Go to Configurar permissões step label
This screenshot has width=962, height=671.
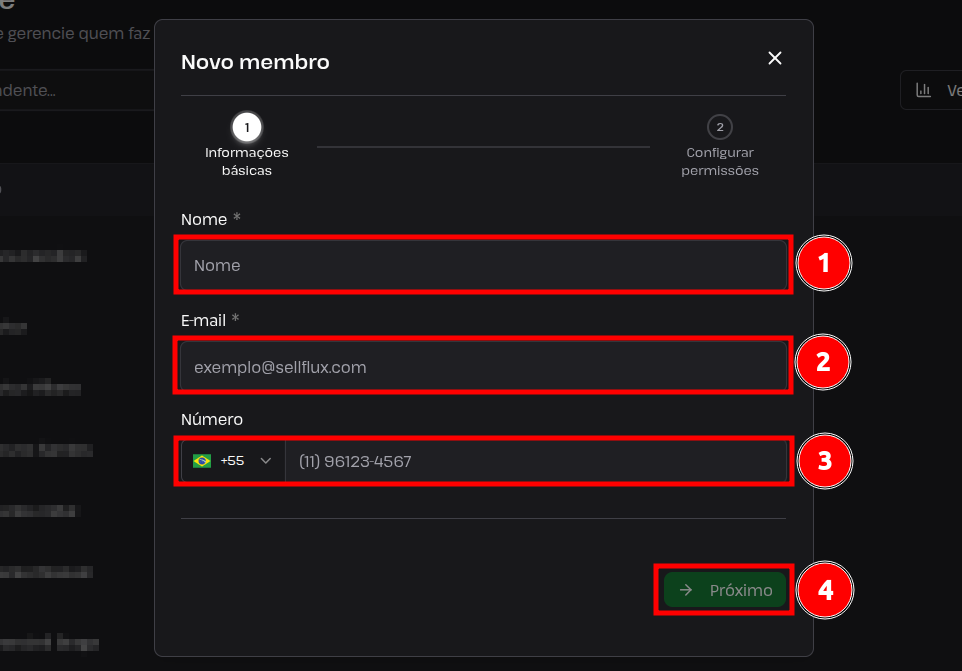[x=720, y=161]
